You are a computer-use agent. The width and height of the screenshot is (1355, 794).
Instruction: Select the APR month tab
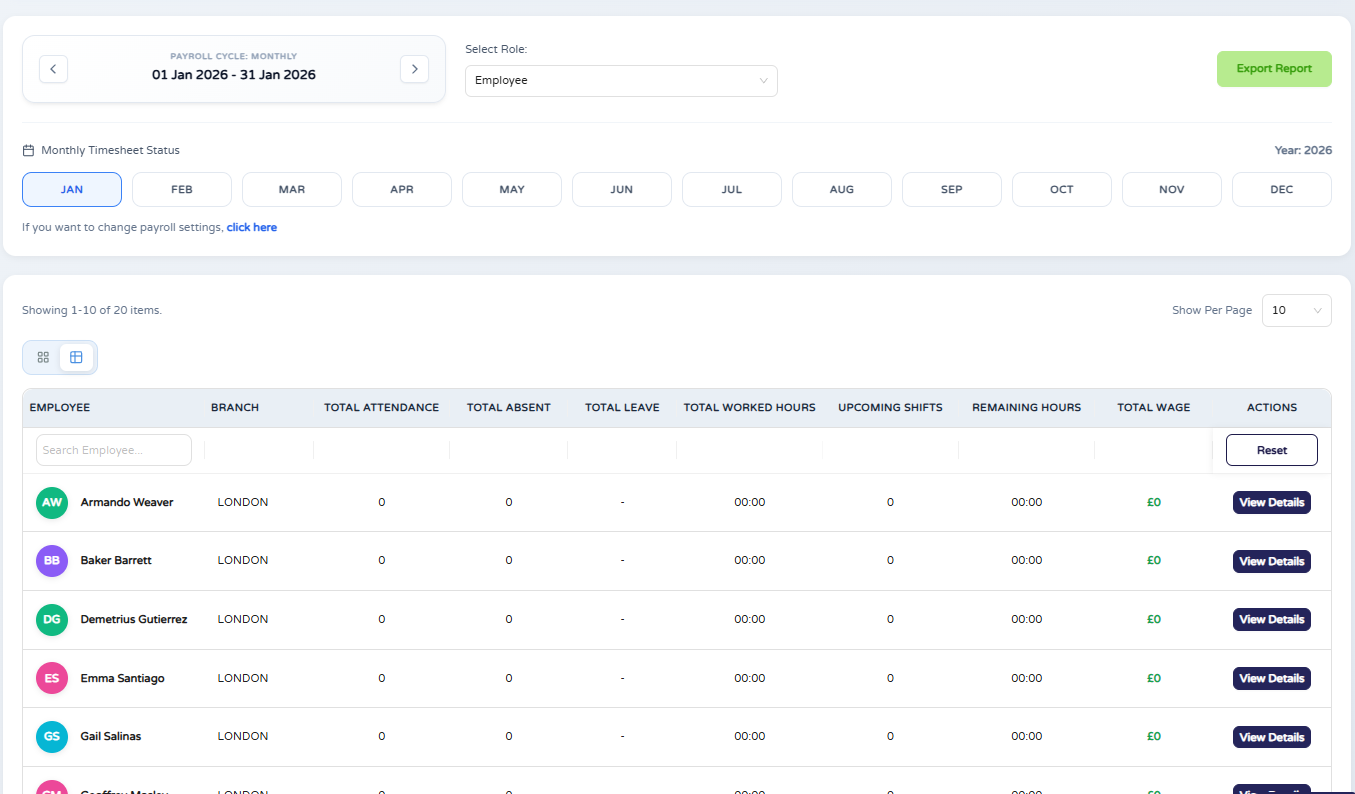(x=402, y=189)
